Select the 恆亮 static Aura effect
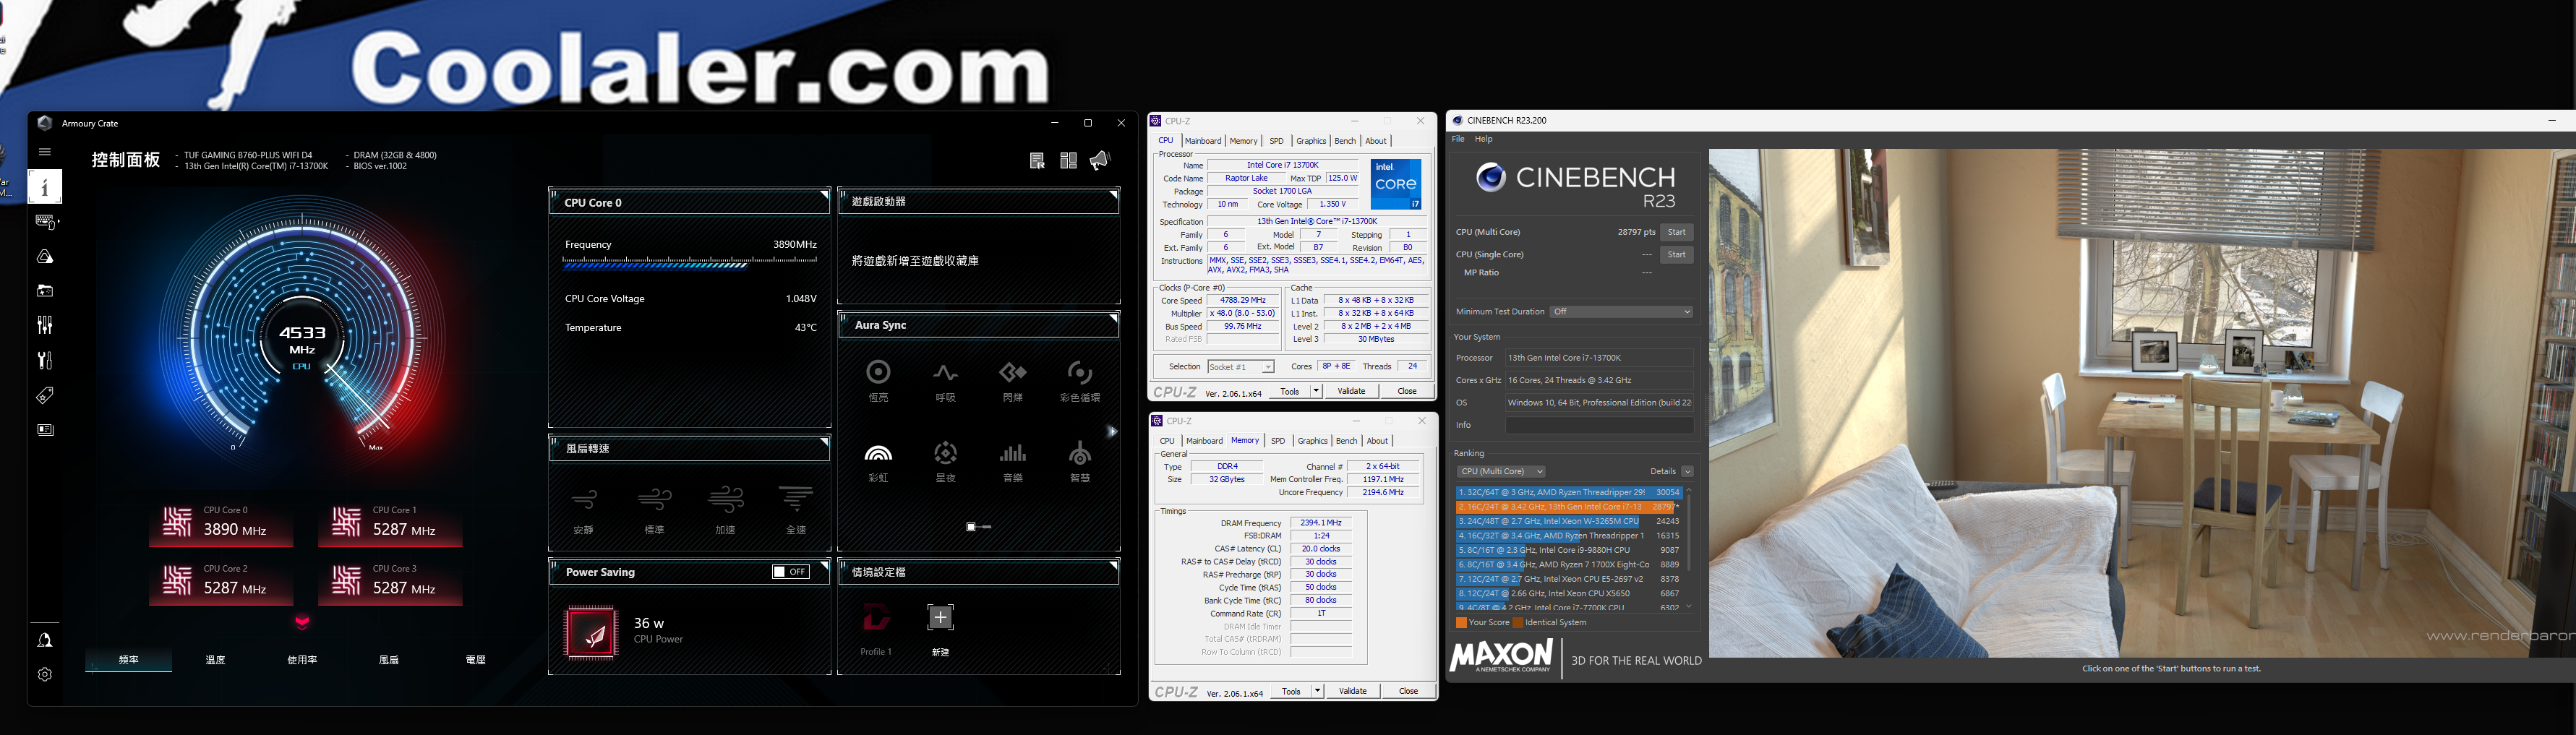 pyautogui.click(x=878, y=381)
